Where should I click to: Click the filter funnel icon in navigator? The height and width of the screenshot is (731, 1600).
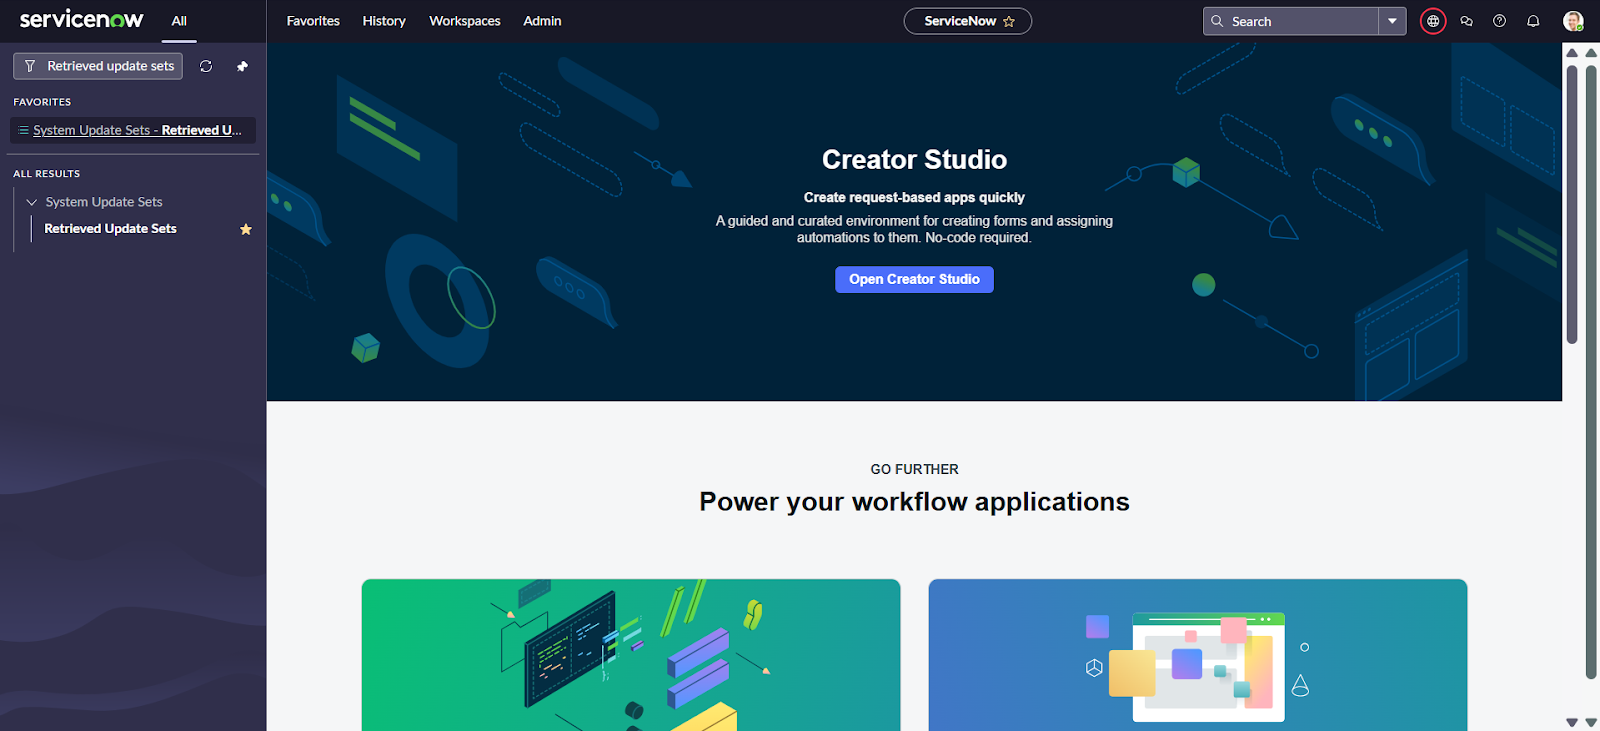pos(30,66)
